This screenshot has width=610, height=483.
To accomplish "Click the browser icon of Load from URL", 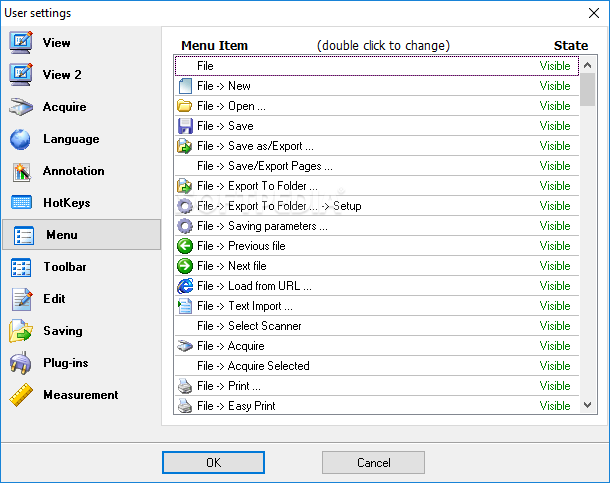I will click(185, 286).
